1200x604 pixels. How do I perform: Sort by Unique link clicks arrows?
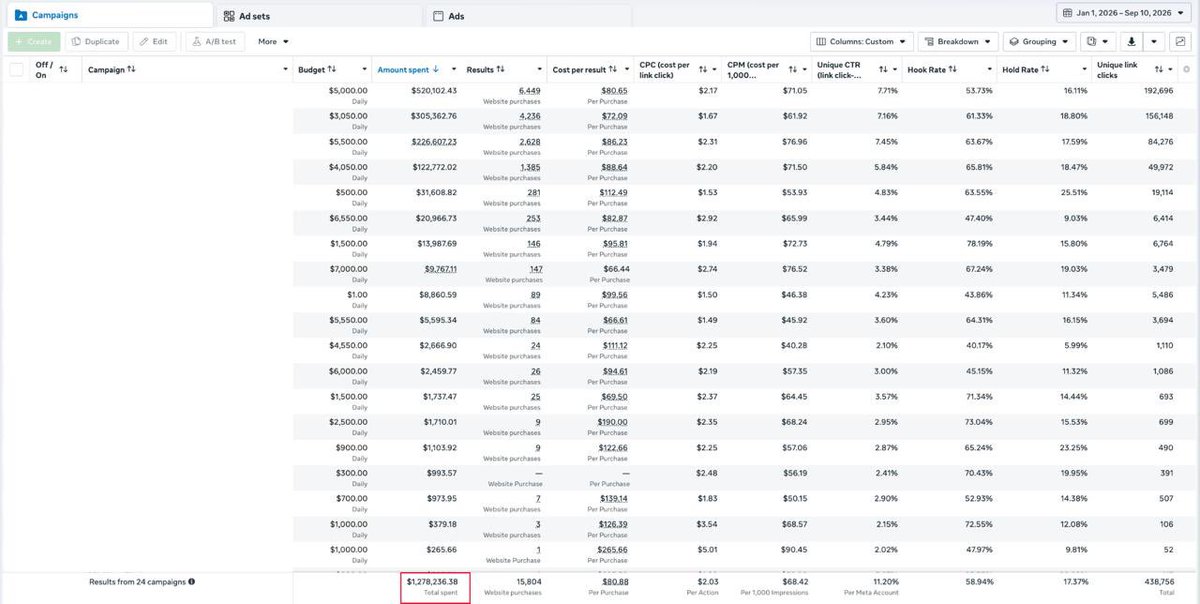[1158, 69]
